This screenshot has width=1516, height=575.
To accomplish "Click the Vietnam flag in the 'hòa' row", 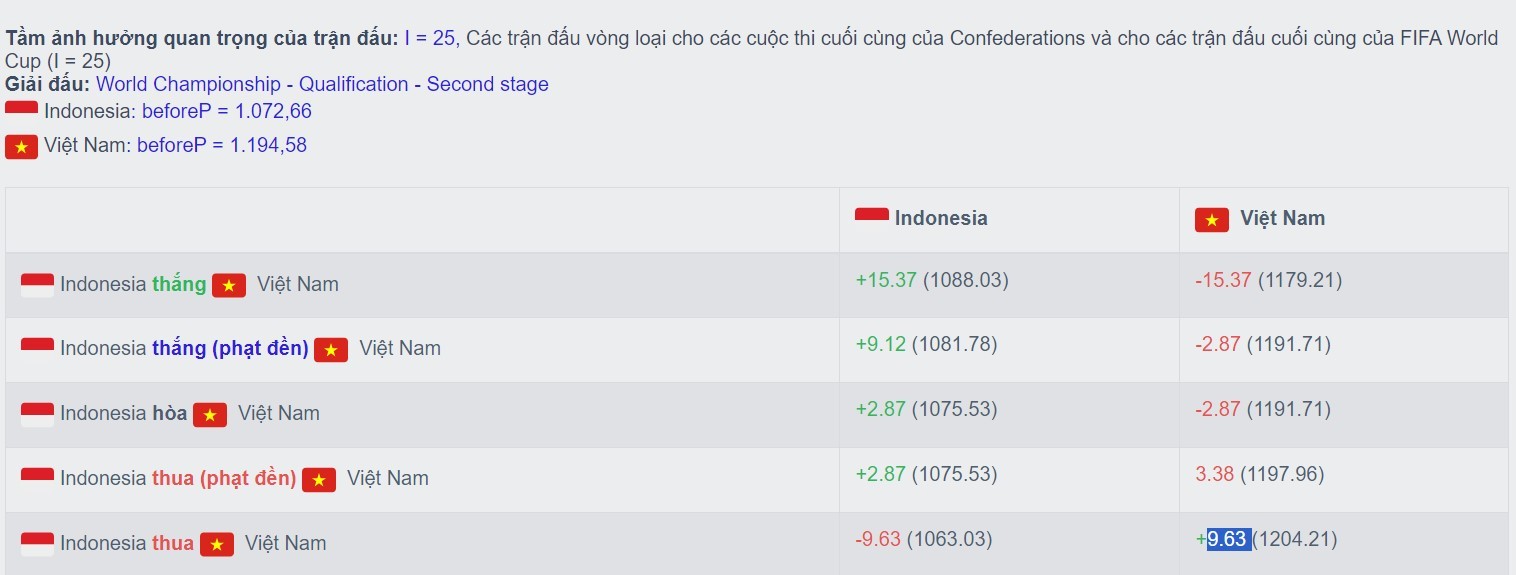I will pyautogui.click(x=210, y=414).
